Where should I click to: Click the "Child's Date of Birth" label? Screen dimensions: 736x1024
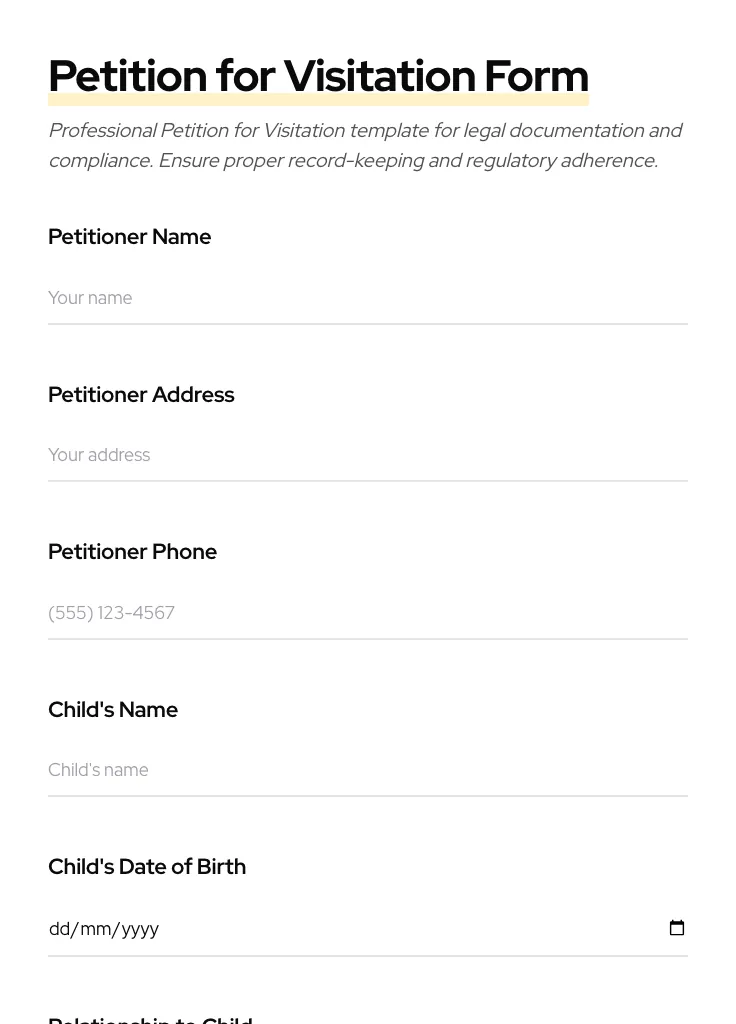pyautogui.click(x=147, y=867)
